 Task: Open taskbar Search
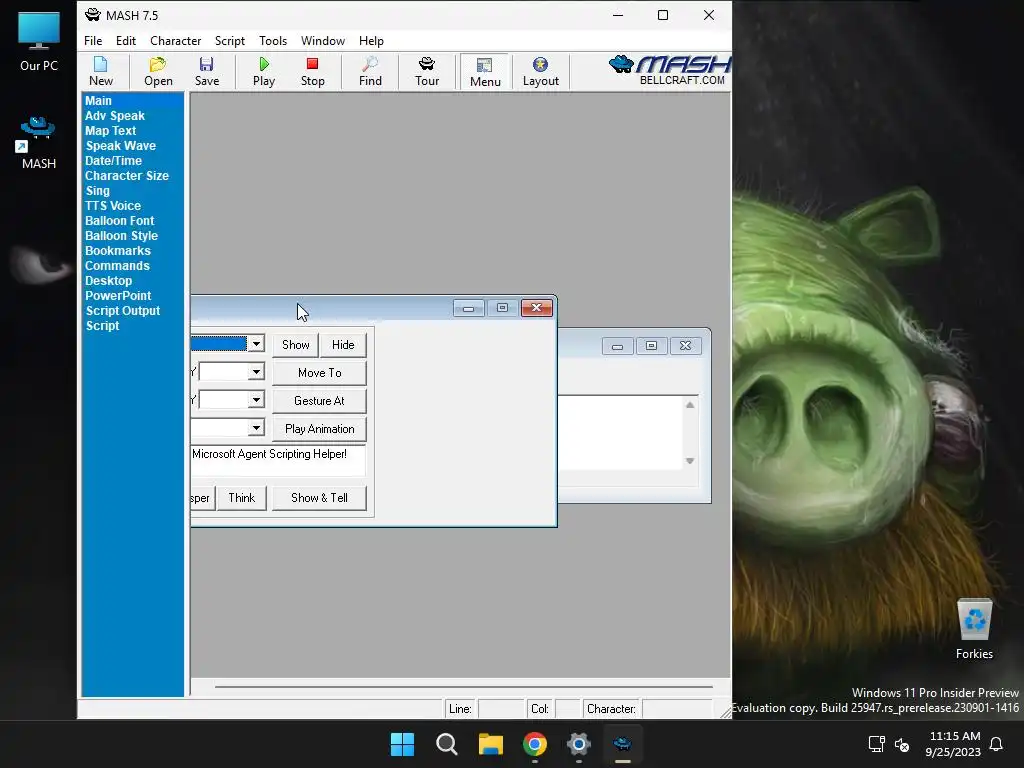coord(447,744)
